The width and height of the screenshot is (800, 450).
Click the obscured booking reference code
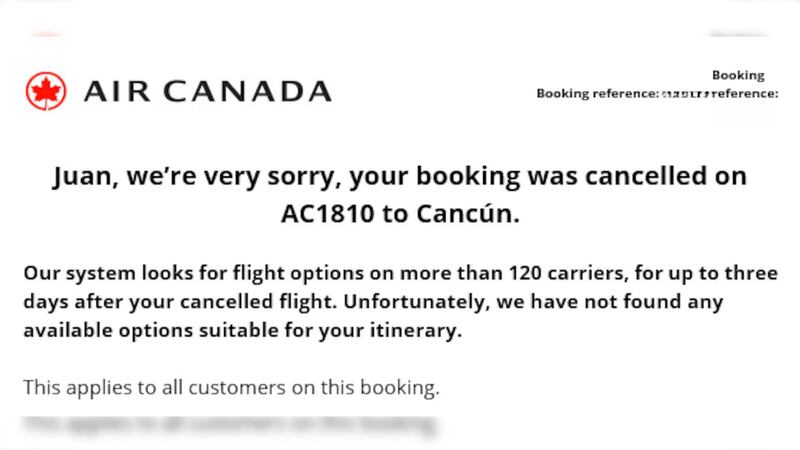point(685,94)
